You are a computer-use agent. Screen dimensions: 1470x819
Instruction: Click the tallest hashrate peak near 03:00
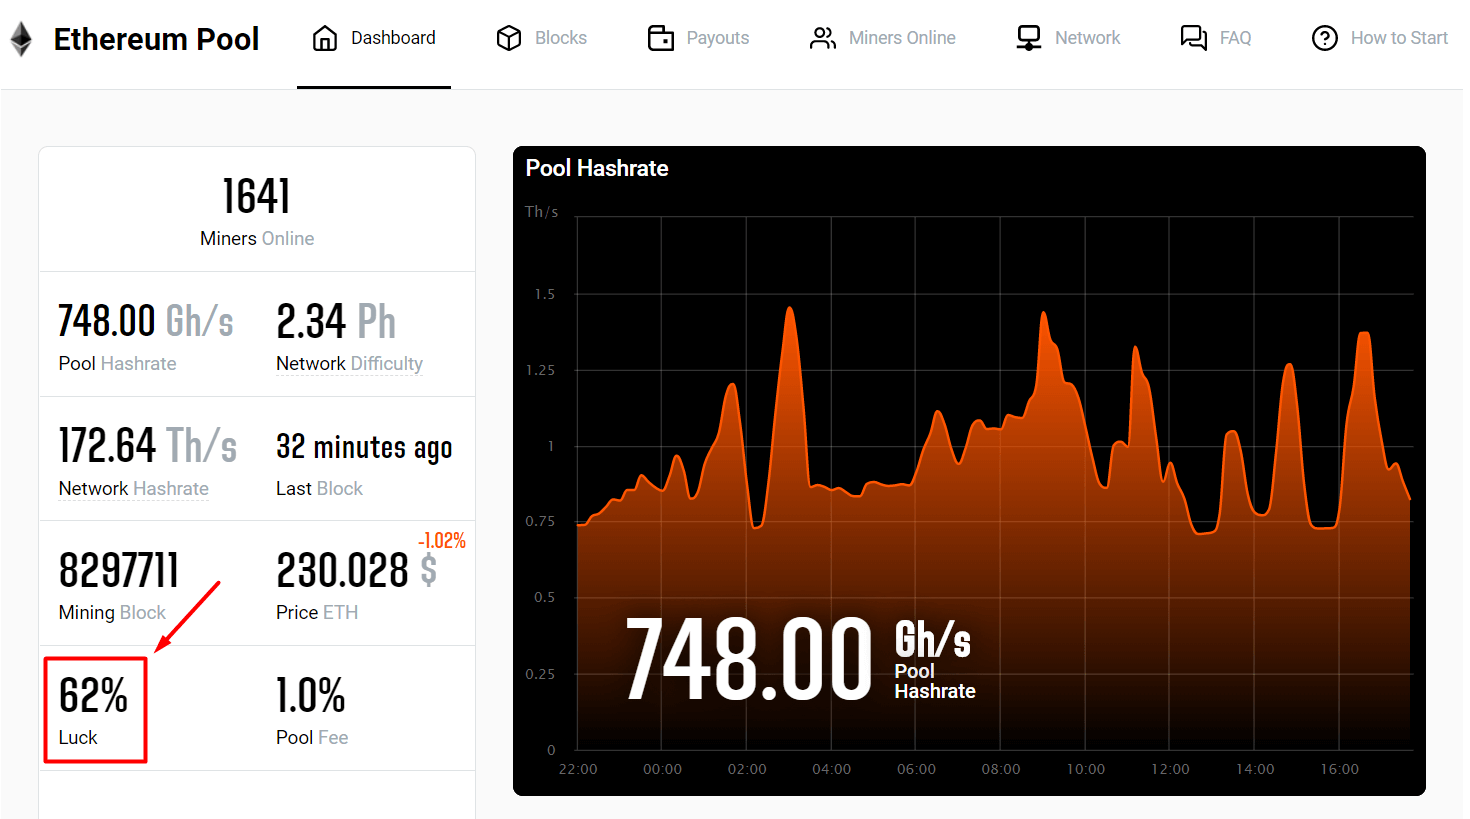(790, 309)
